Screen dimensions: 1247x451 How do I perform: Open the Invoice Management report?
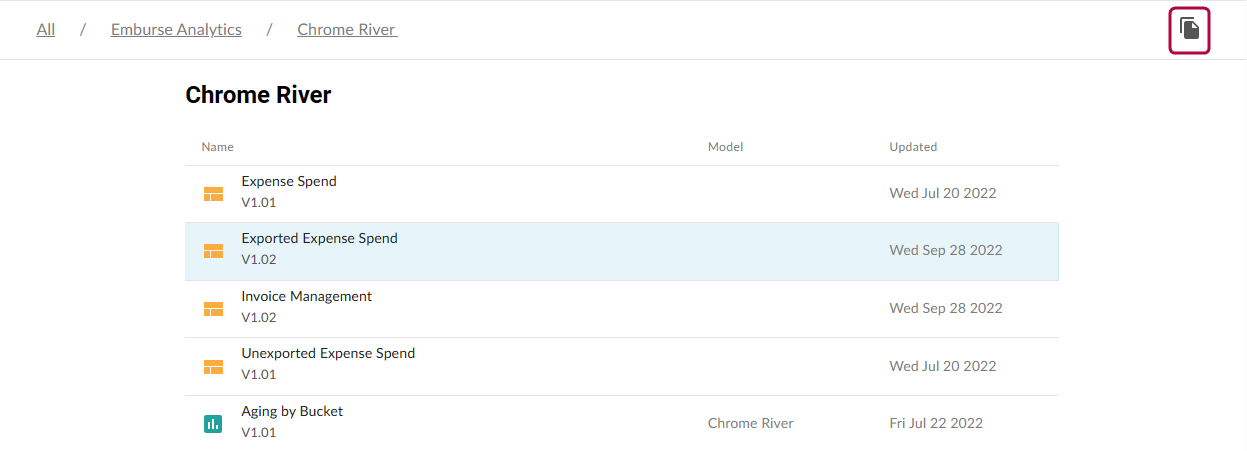(306, 296)
